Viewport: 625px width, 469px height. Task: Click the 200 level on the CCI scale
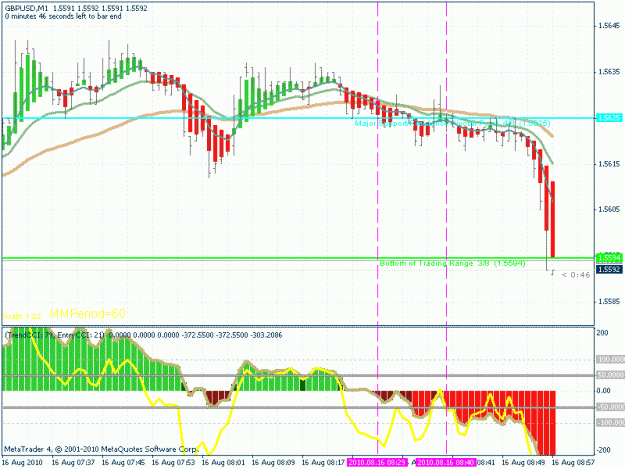(x=603, y=333)
